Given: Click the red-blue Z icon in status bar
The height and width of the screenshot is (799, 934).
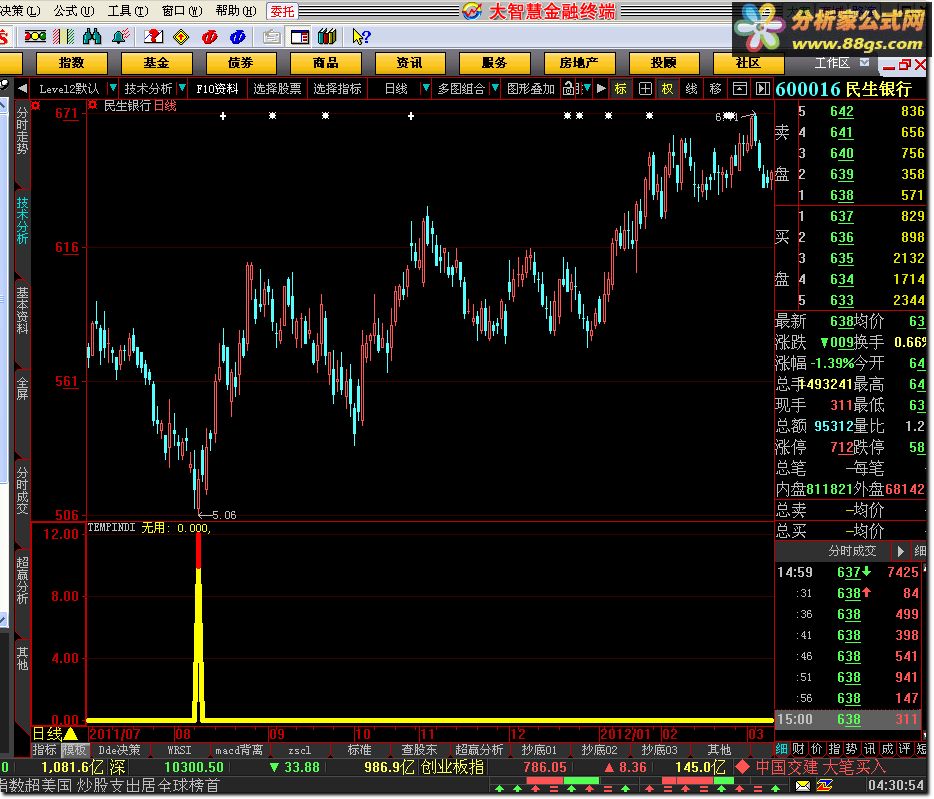Looking at the screenshot, I should 825,786.
